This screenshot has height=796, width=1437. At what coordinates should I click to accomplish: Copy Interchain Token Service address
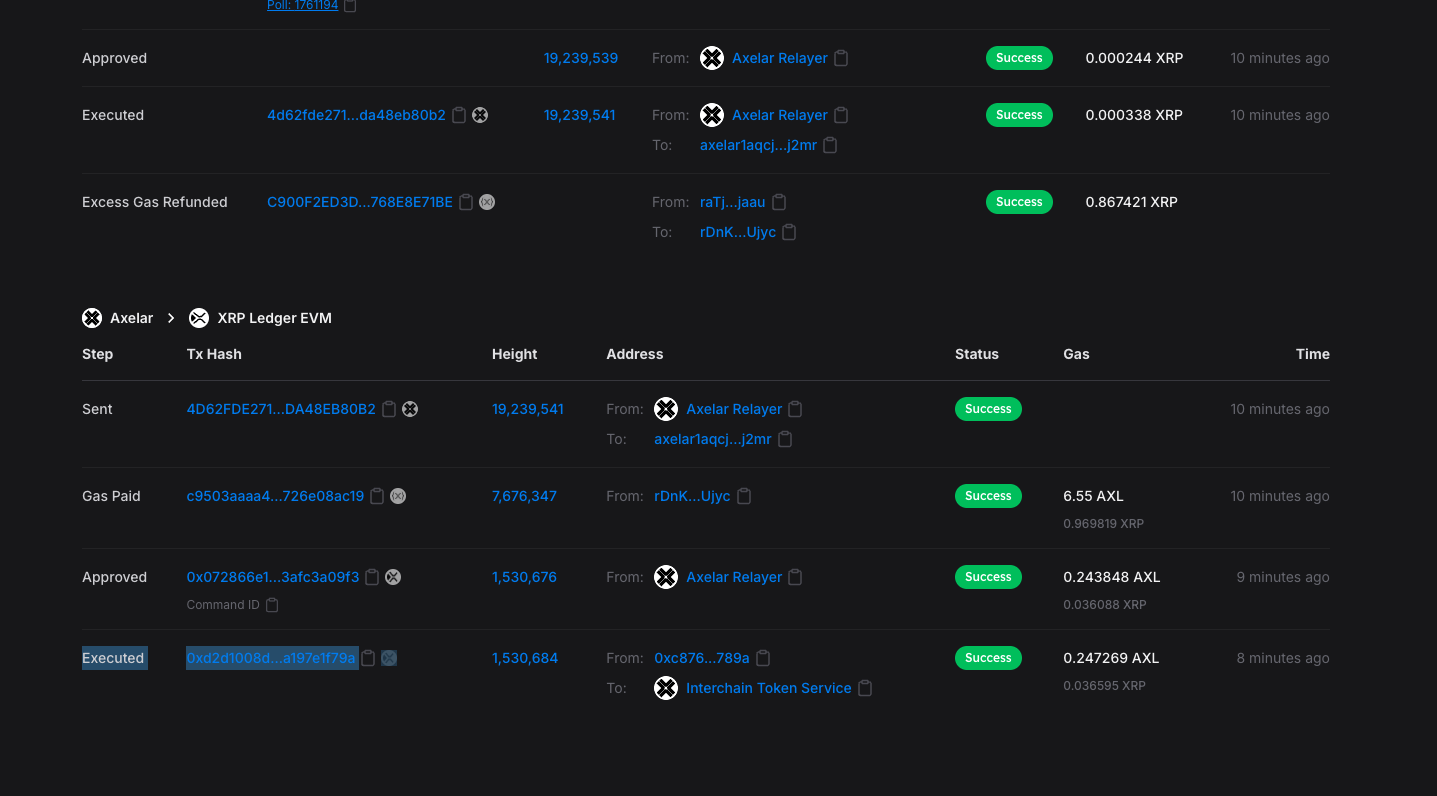coord(865,688)
